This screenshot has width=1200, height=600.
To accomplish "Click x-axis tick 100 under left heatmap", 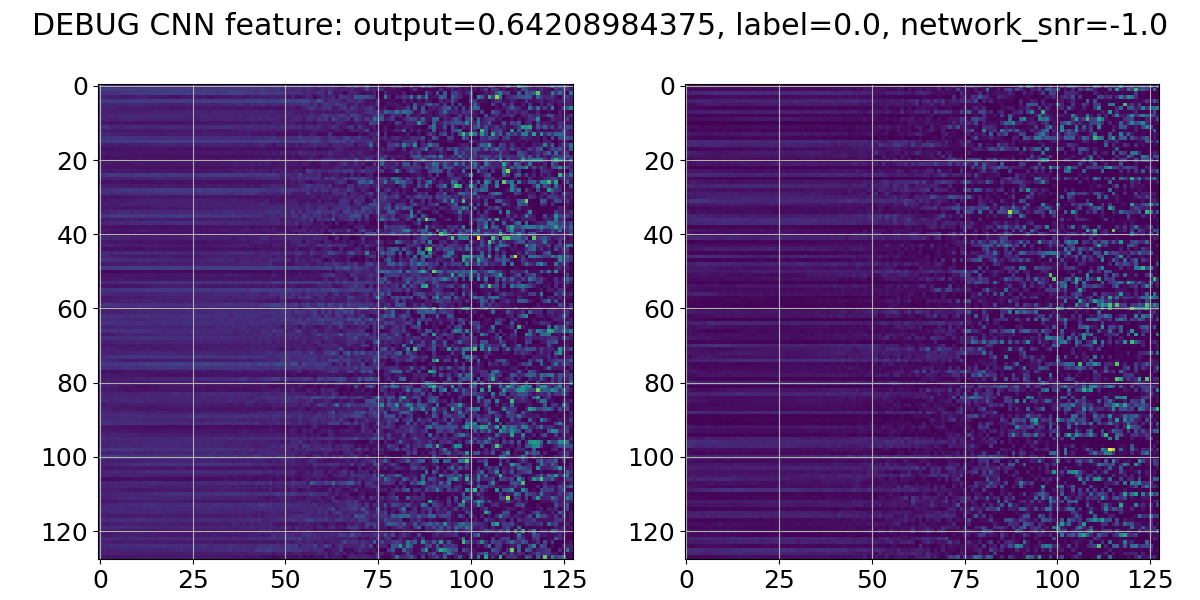I will click(471, 579).
